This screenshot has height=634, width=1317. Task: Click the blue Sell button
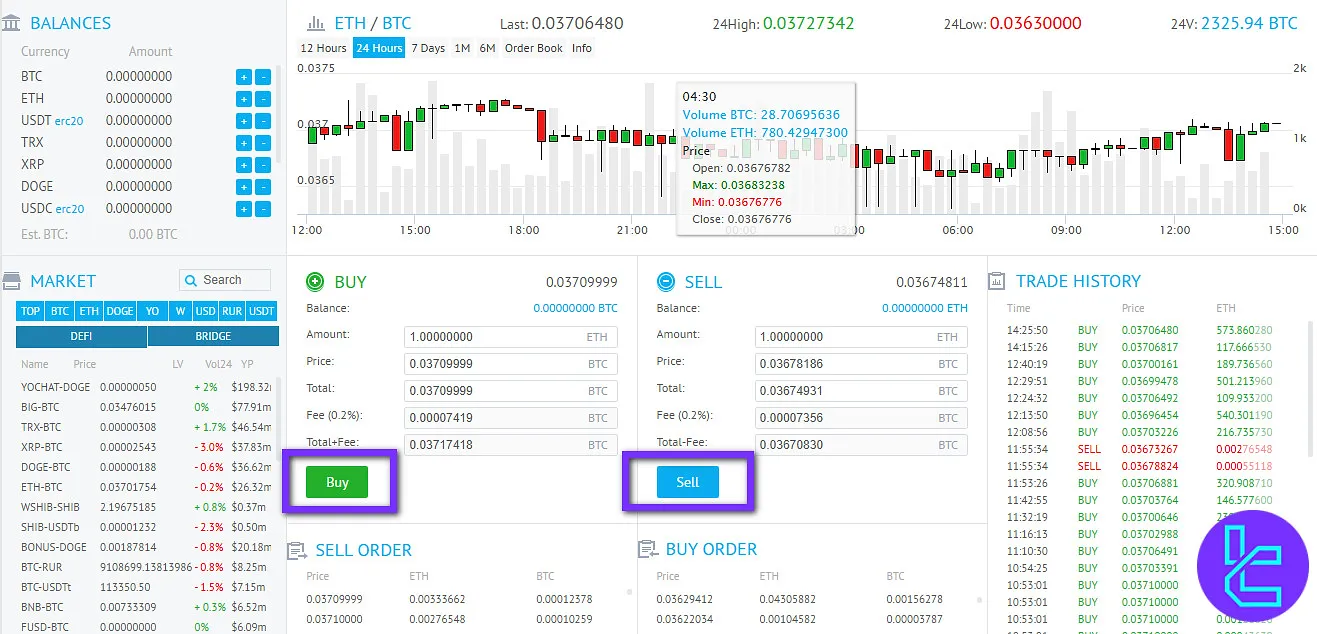[688, 482]
